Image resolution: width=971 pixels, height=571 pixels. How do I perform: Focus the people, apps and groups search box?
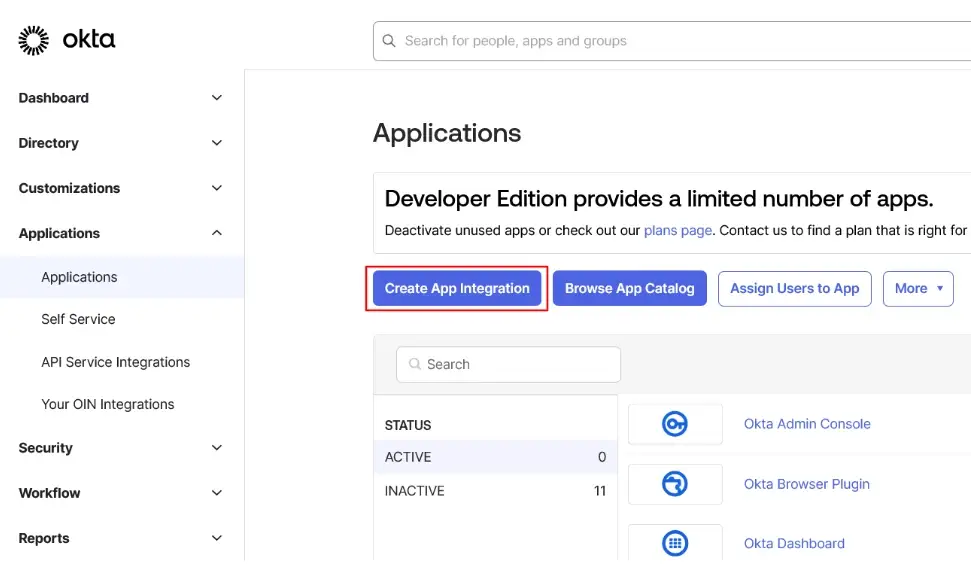point(672,41)
